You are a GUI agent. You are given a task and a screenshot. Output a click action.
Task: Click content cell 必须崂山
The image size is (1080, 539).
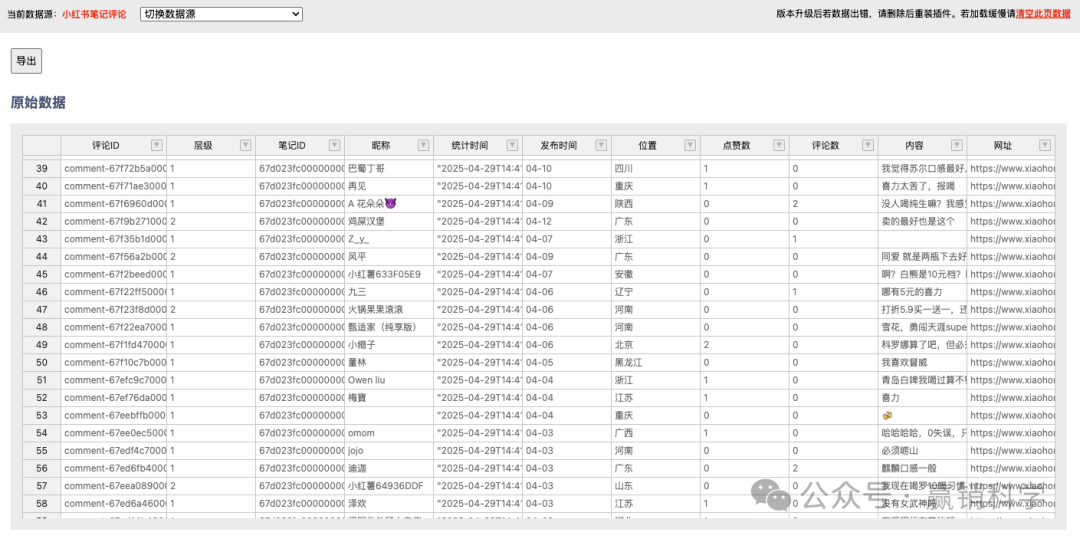922,451
